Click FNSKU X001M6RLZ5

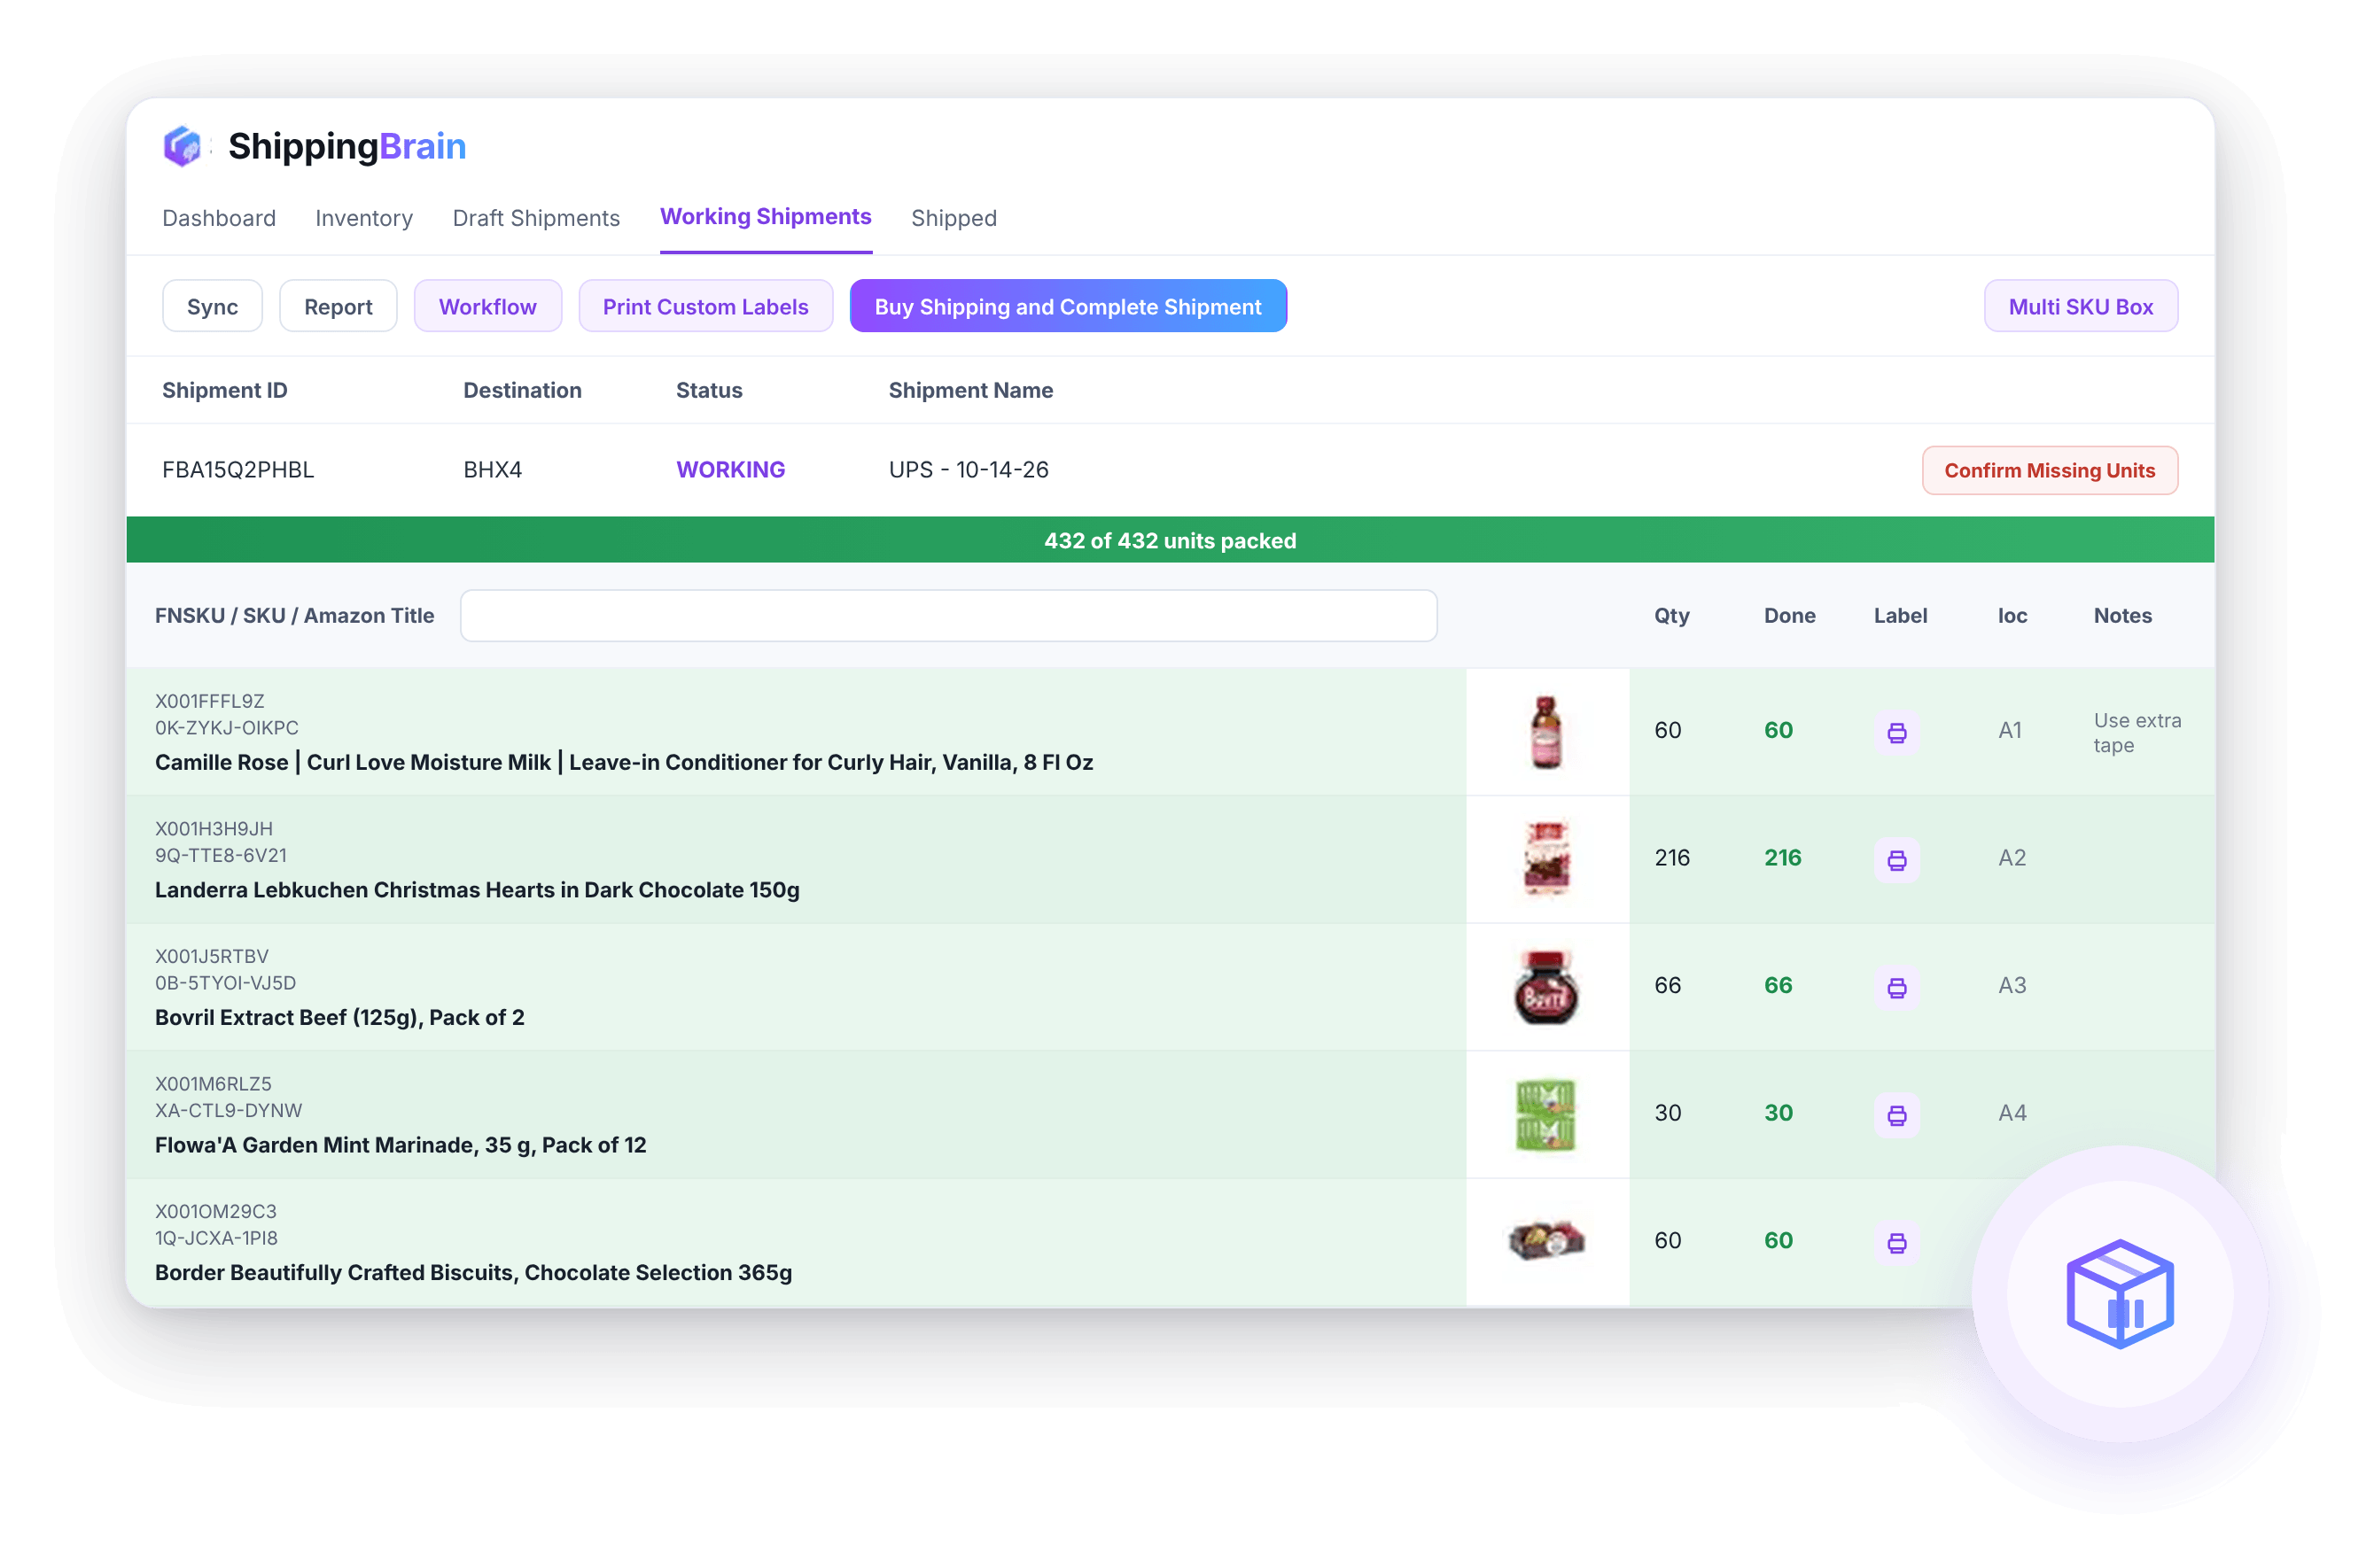[x=213, y=1084]
